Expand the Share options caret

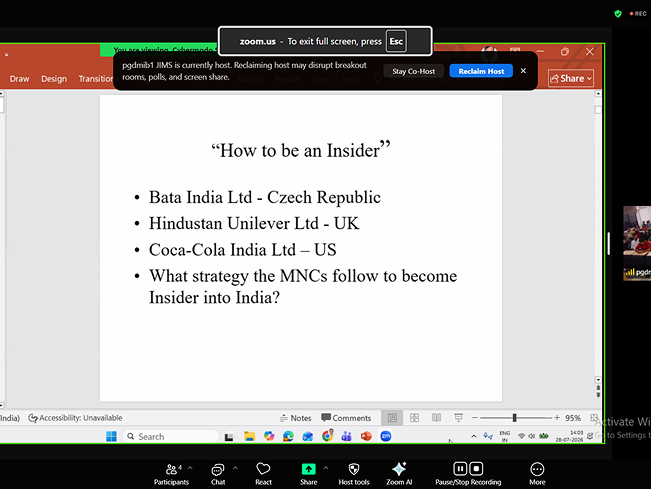[326, 468]
